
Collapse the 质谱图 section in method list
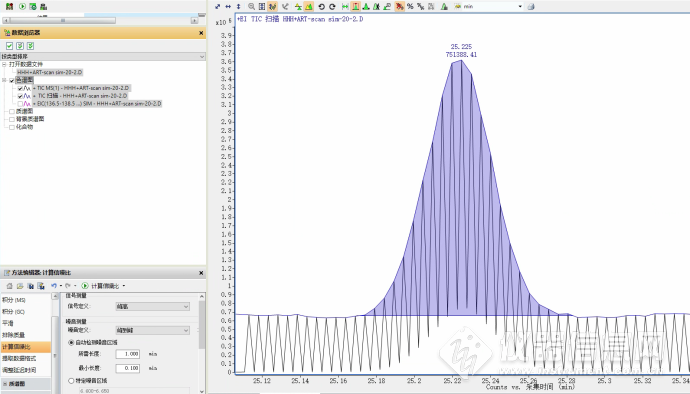[x=5, y=384]
